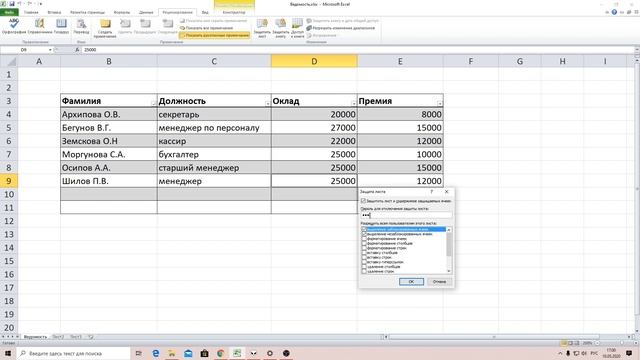
Task: Go to the Следующее comment
Action: [167, 26]
